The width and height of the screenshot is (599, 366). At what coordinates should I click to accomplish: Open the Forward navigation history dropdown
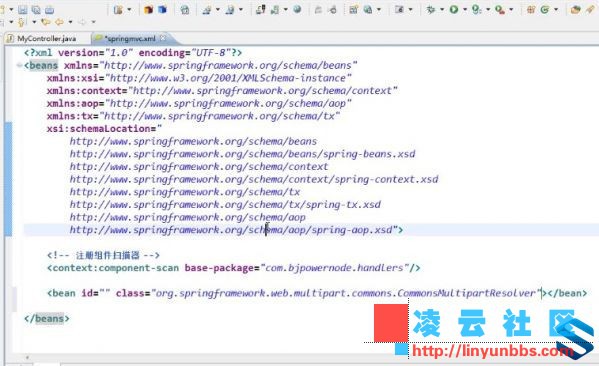[x=93, y=22]
